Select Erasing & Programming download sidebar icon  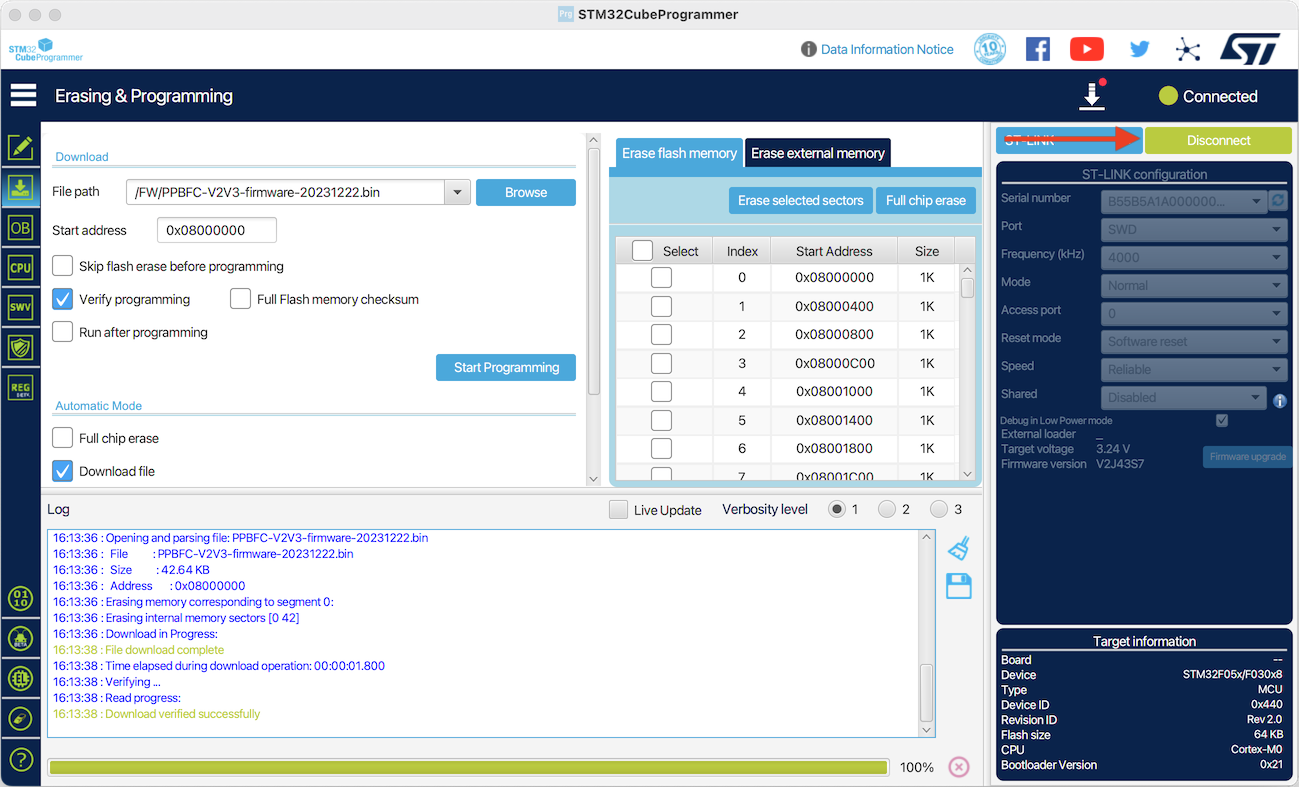tap(20, 187)
